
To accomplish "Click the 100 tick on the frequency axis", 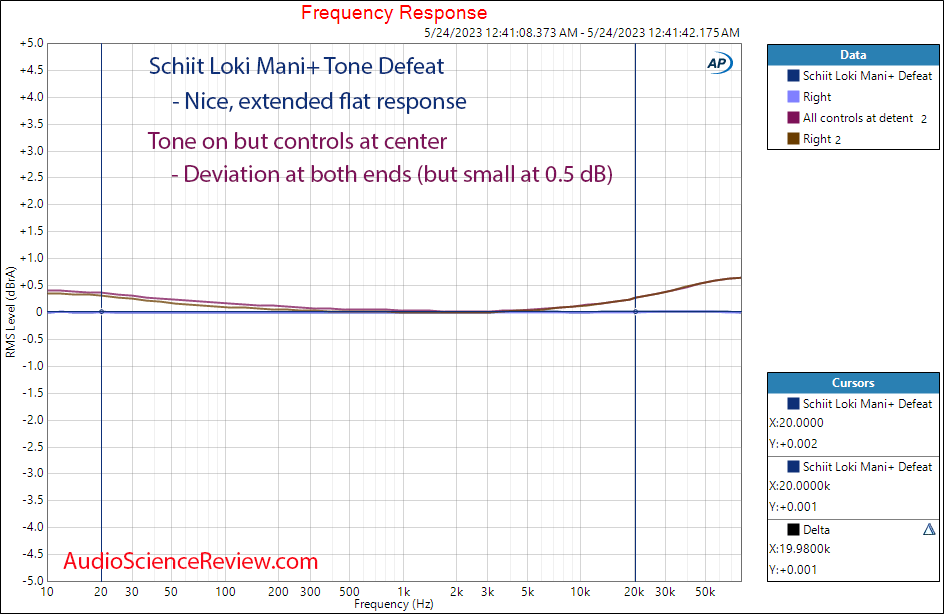I will (225, 592).
